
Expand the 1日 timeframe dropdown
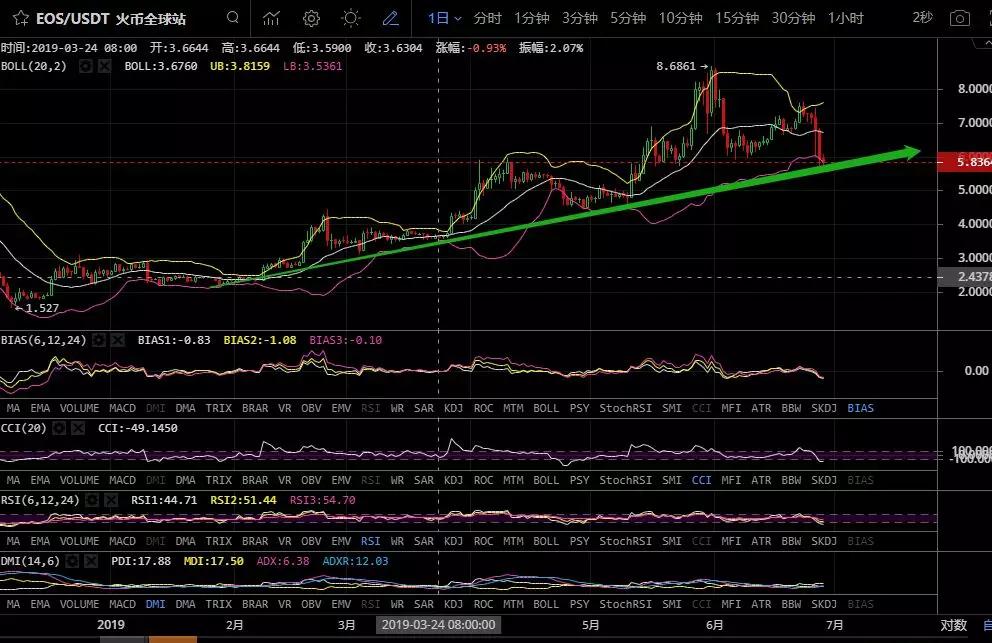click(x=445, y=18)
